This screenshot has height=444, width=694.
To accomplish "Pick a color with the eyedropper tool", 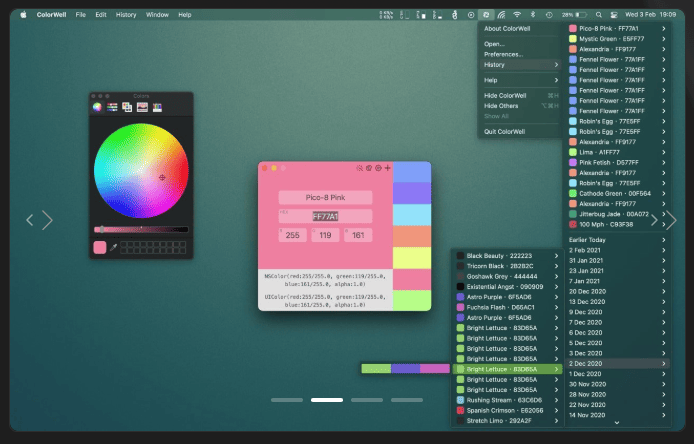I will coord(113,247).
